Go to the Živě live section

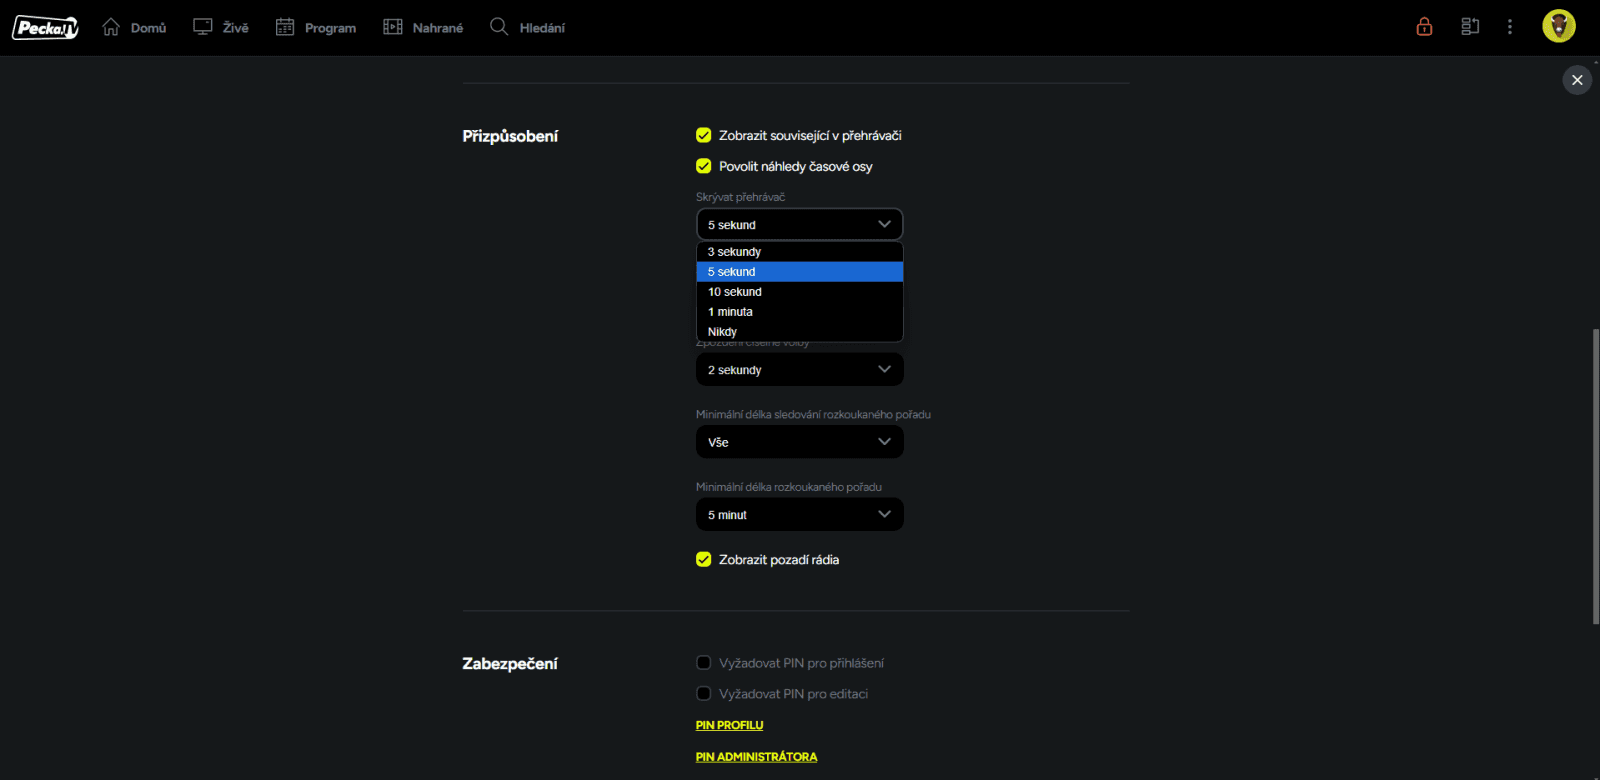tap(221, 28)
